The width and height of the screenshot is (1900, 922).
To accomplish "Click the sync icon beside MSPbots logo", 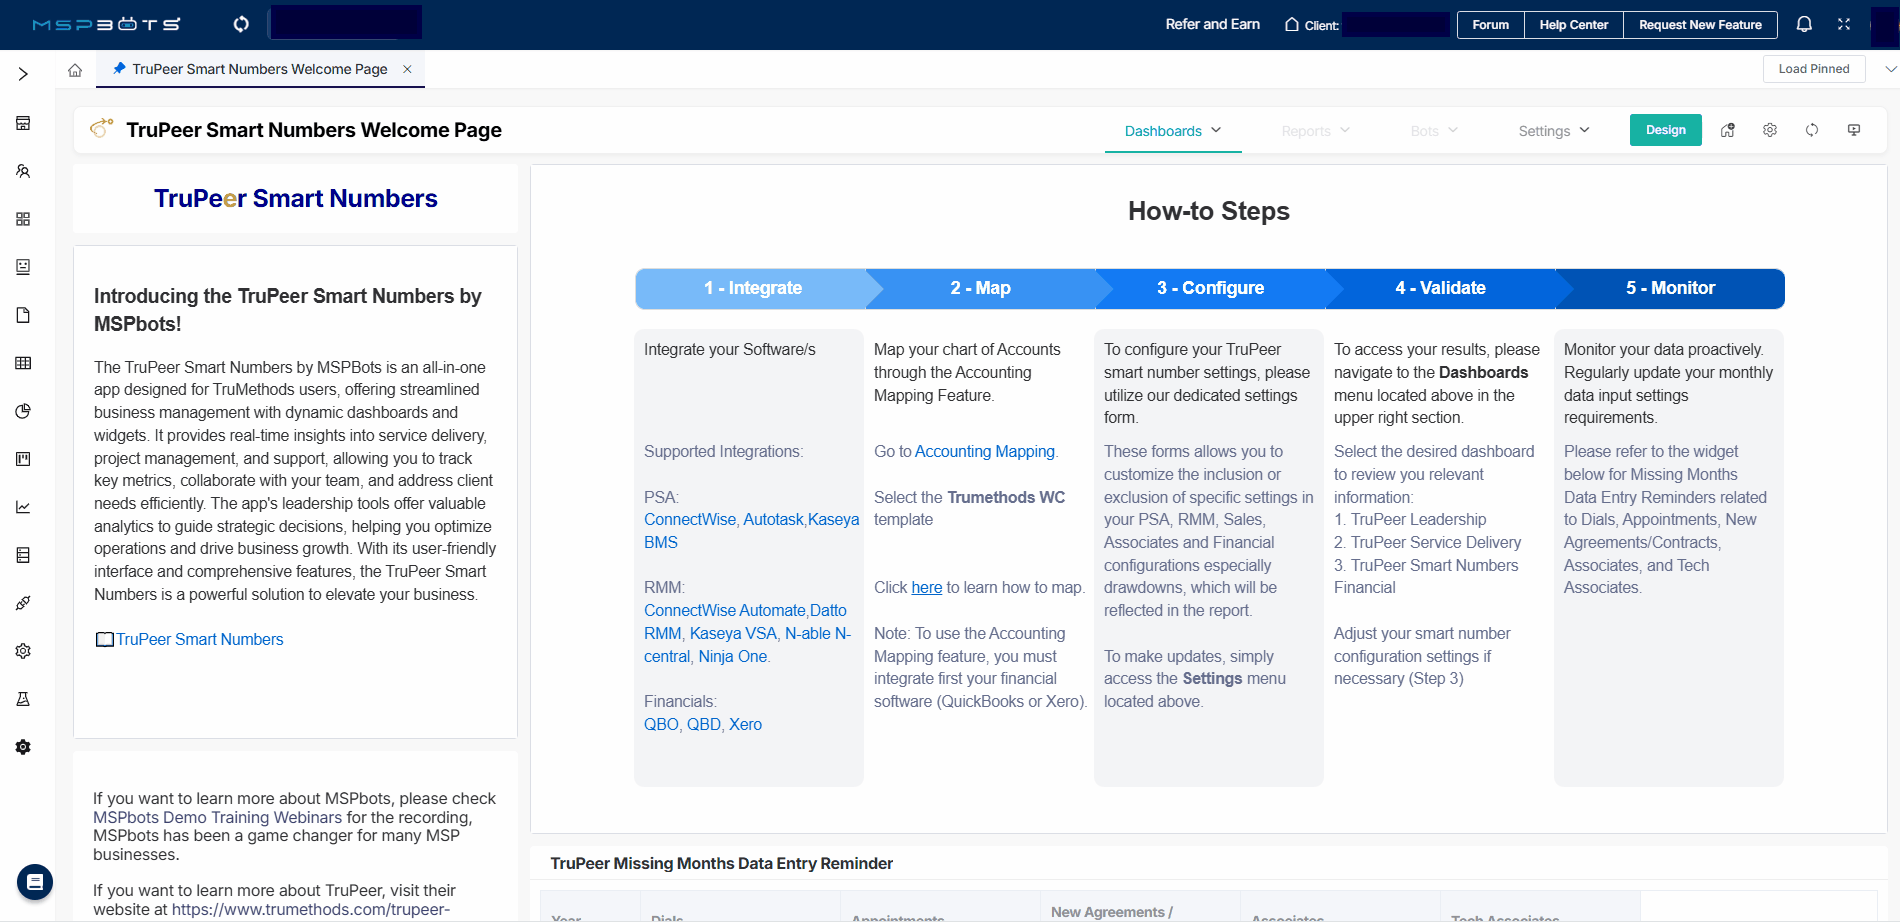I will [241, 24].
